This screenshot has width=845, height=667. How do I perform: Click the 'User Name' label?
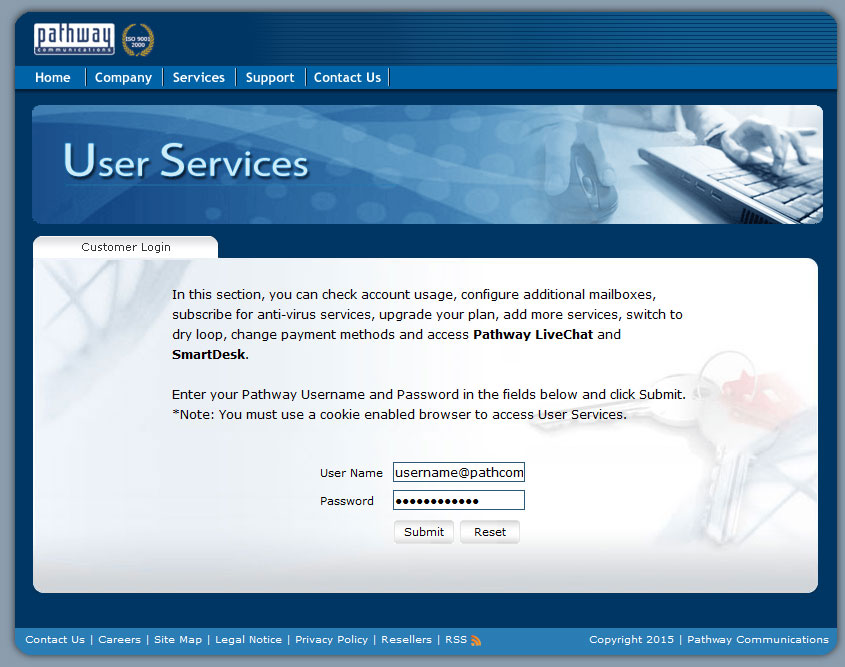[x=351, y=473]
